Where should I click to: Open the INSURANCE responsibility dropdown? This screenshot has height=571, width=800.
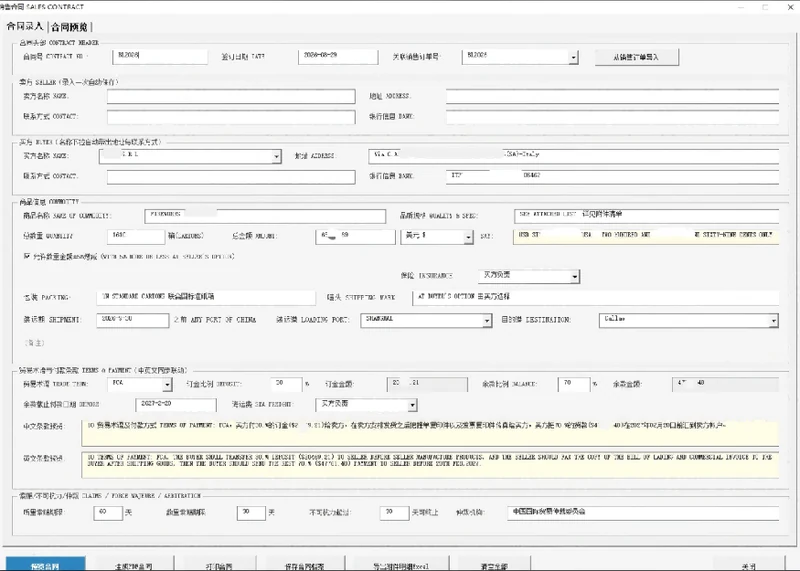point(574,276)
